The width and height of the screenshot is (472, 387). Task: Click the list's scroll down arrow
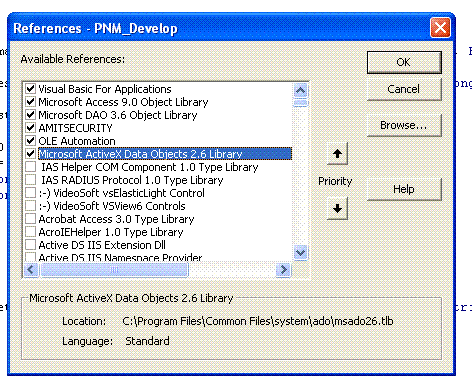pyautogui.click(x=301, y=252)
